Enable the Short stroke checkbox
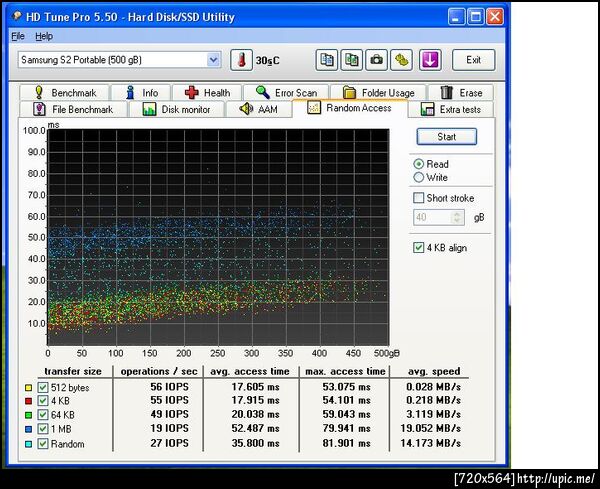This screenshot has height=489, width=600. click(x=419, y=198)
